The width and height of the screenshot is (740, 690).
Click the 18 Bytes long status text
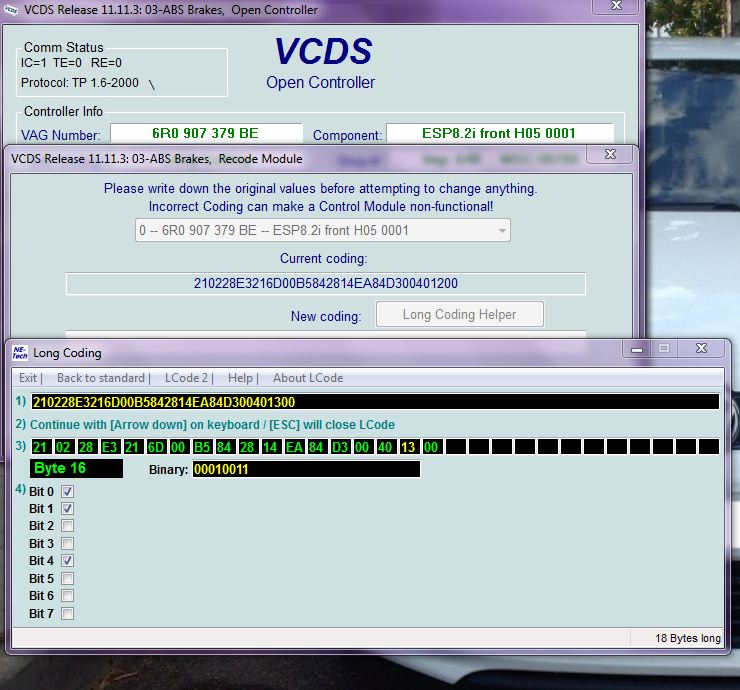688,638
